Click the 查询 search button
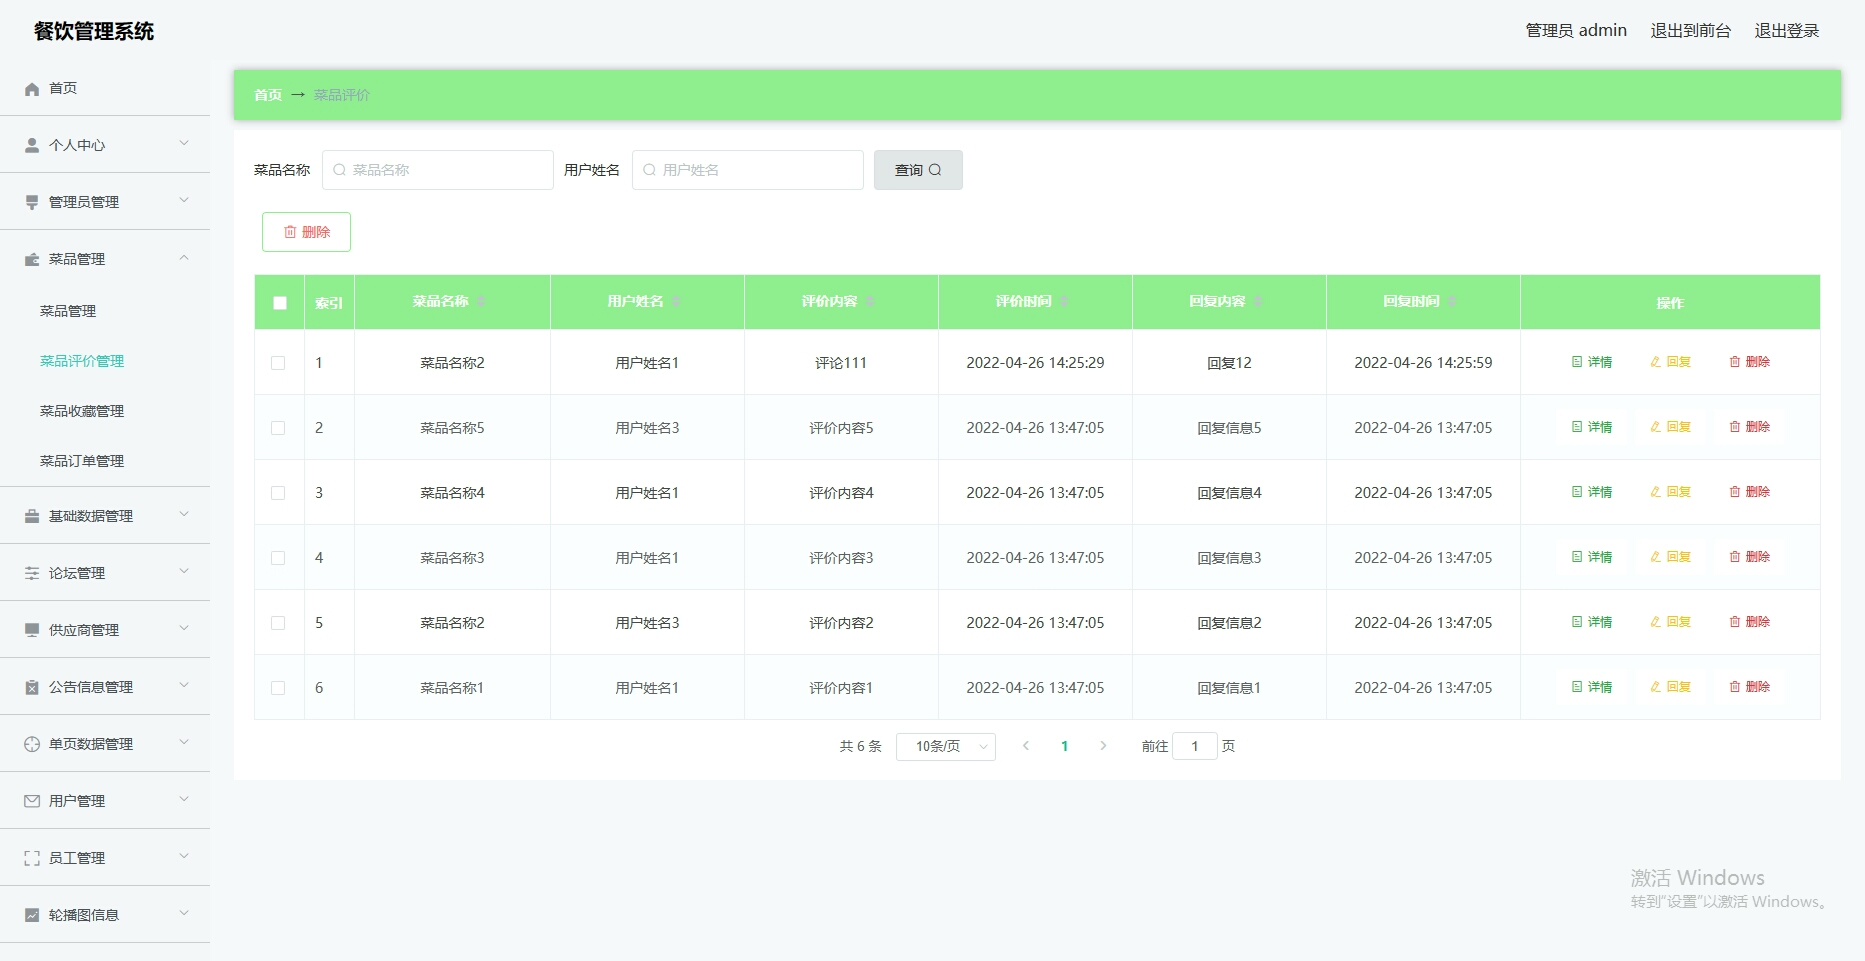Screen dimensions: 1865x961 coord(917,170)
